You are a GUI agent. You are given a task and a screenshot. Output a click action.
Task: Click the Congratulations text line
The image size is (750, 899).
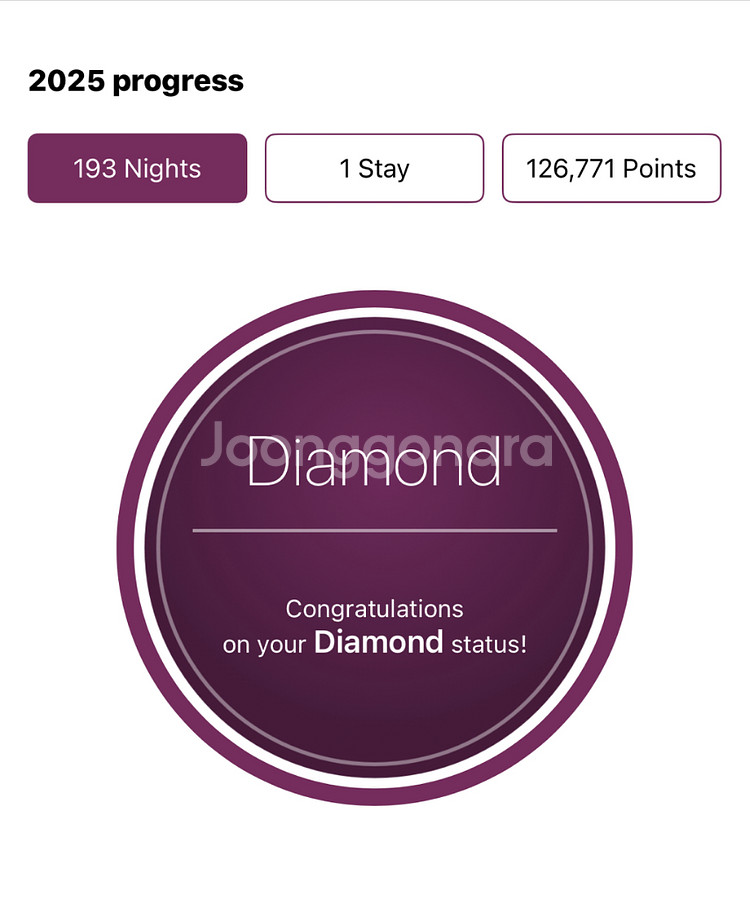coord(374,608)
